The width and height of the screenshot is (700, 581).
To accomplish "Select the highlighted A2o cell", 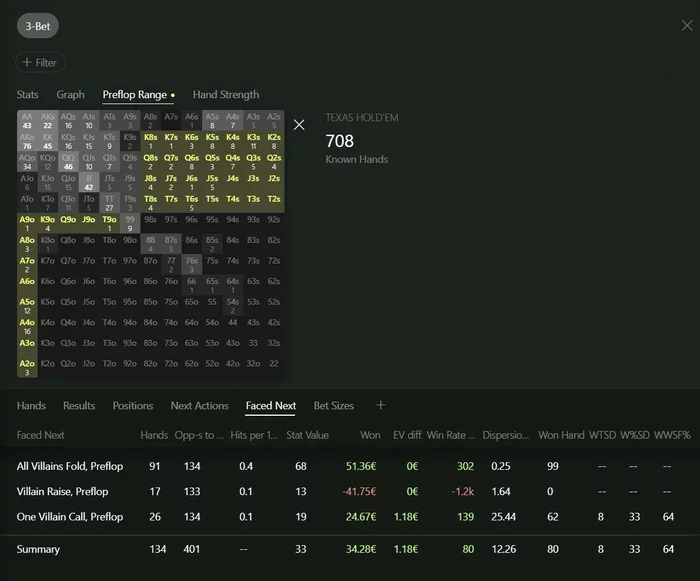I will 27,368.
